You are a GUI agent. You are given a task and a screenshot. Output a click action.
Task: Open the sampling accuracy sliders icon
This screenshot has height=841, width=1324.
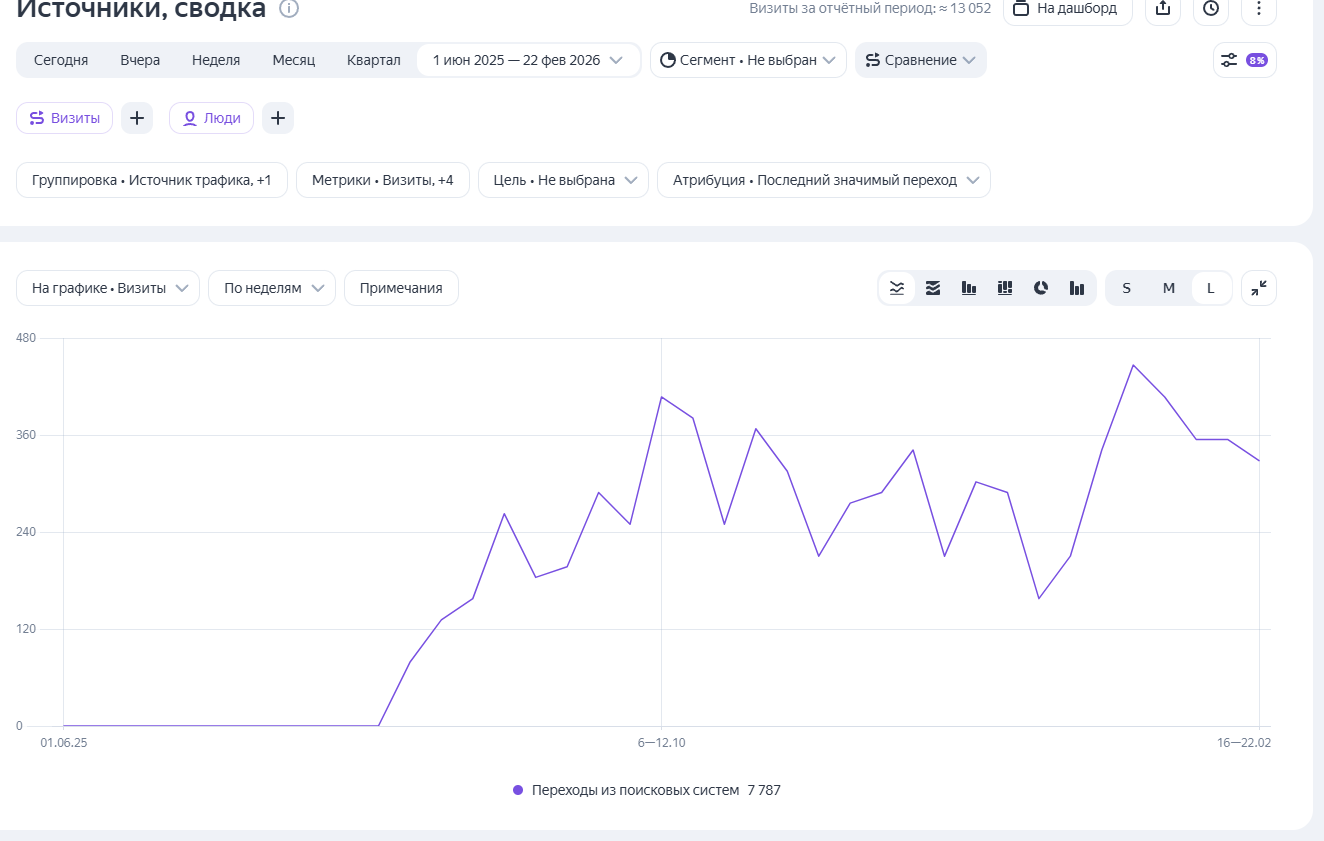[1244, 60]
